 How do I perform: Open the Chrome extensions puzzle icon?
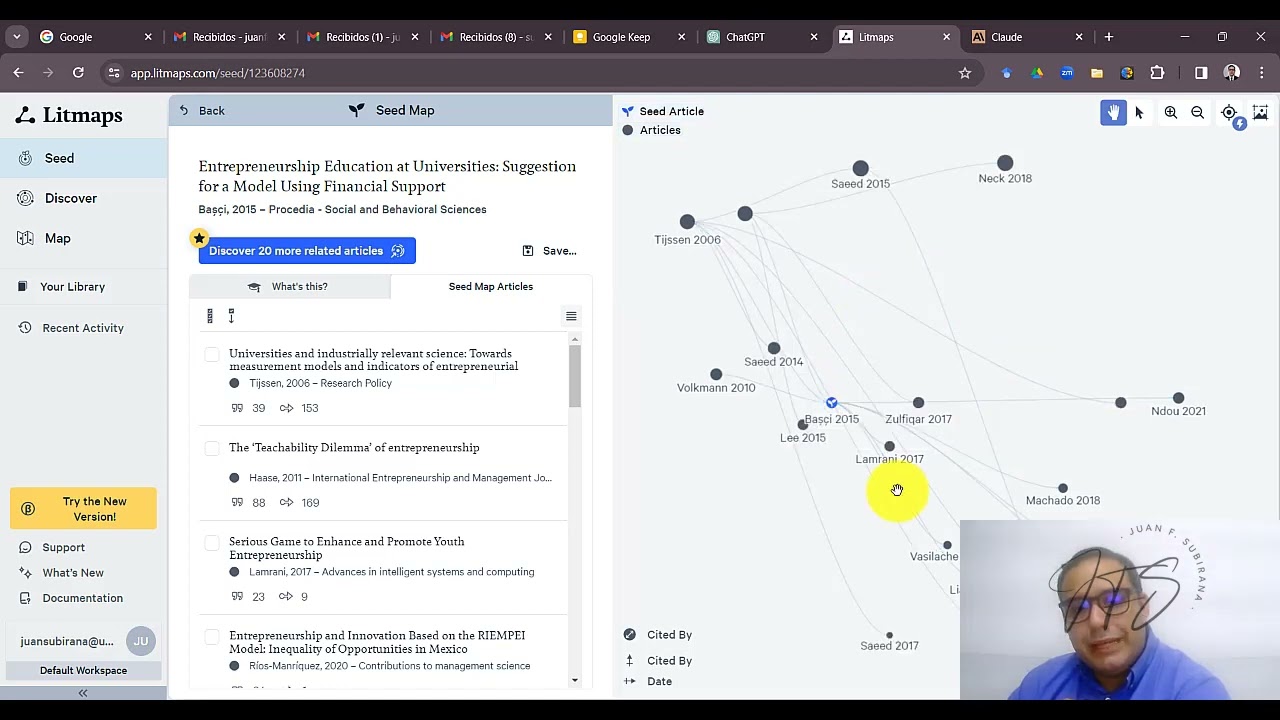click(x=1157, y=73)
